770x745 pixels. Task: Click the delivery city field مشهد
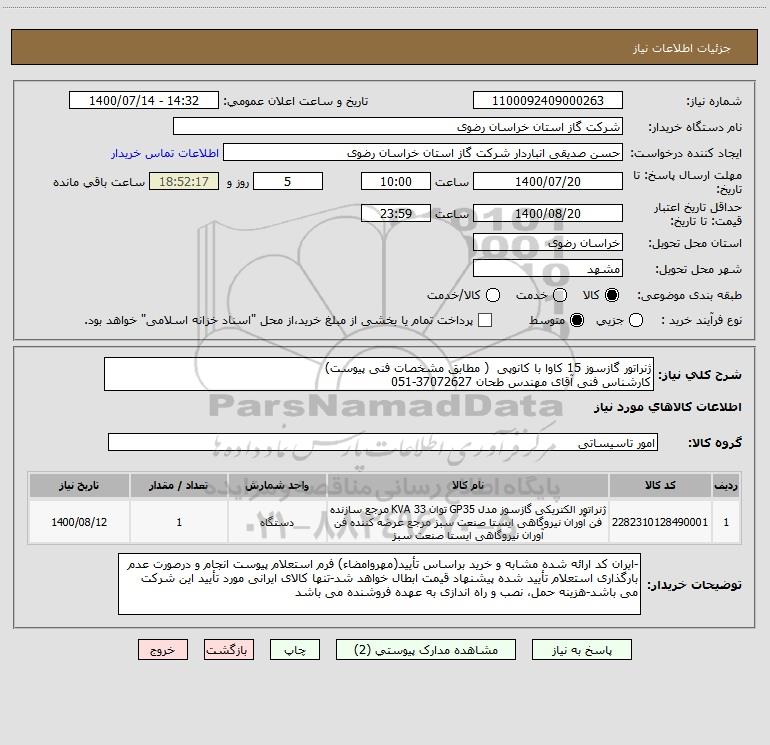pyautogui.click(x=548, y=268)
